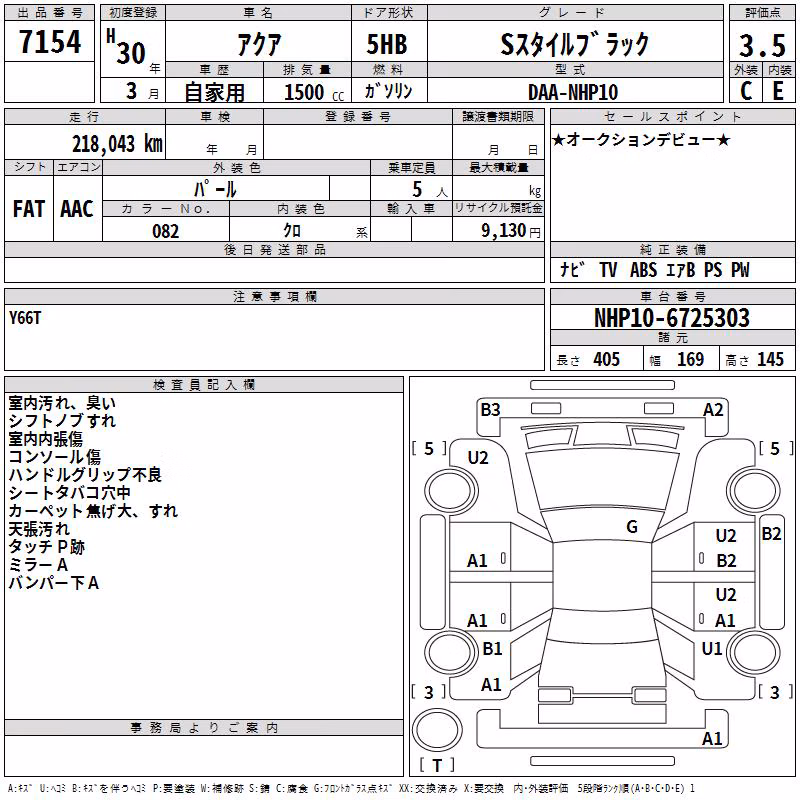The image size is (800, 800).
Task: Select header 事務局よりご案内
Action: [x=204, y=728]
